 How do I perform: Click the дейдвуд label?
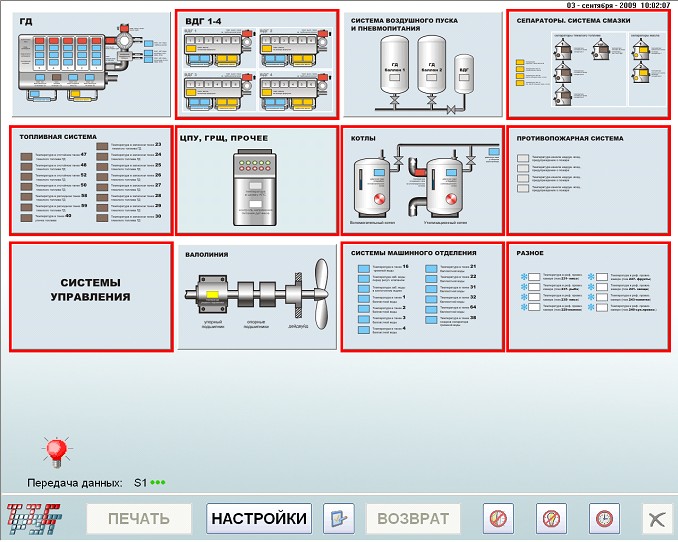(x=298, y=326)
